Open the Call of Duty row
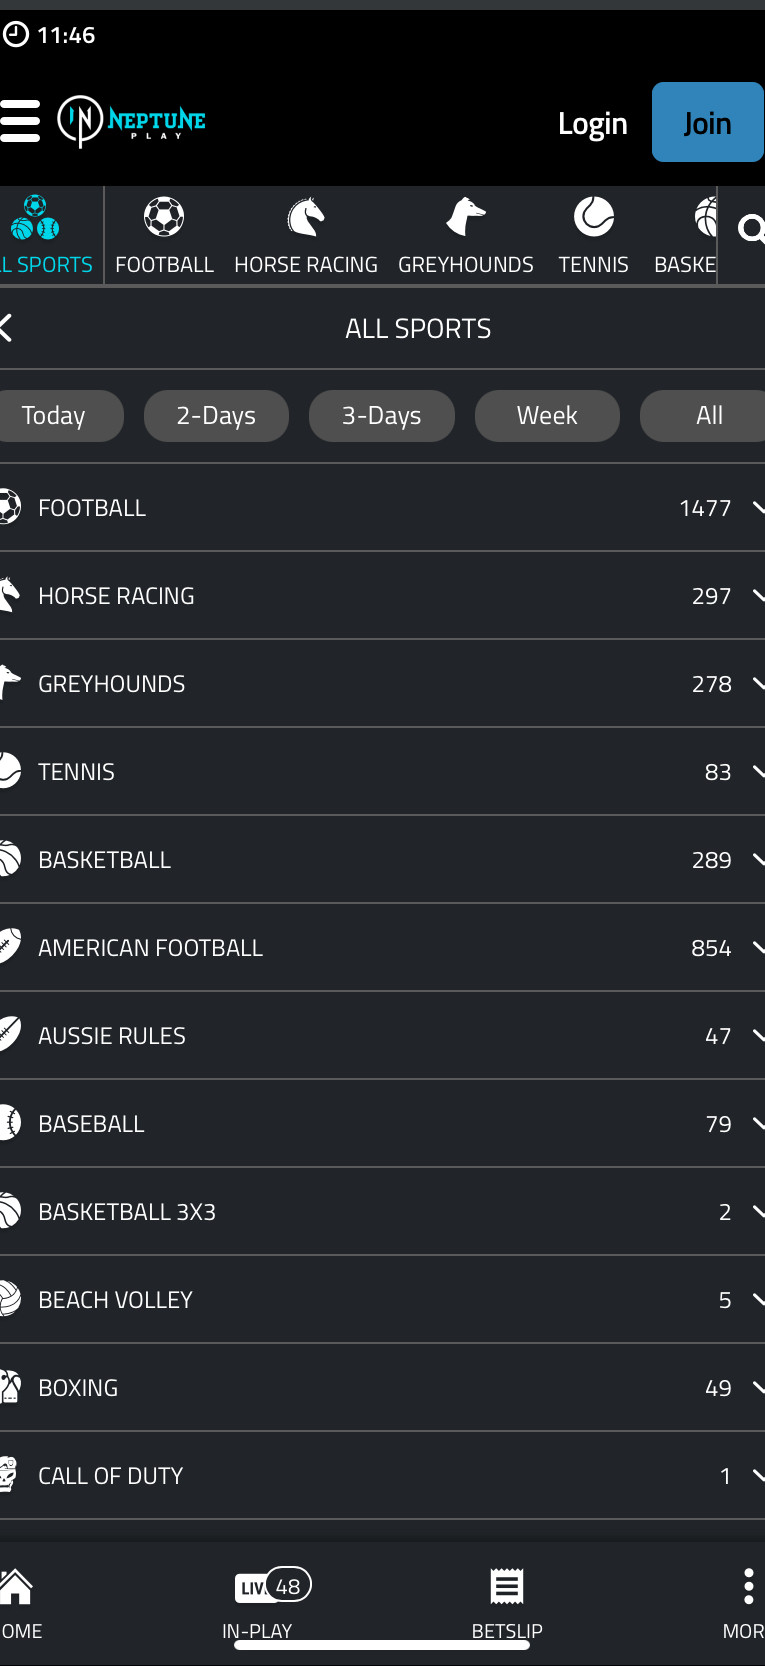The height and width of the screenshot is (1666, 765). tap(382, 1476)
